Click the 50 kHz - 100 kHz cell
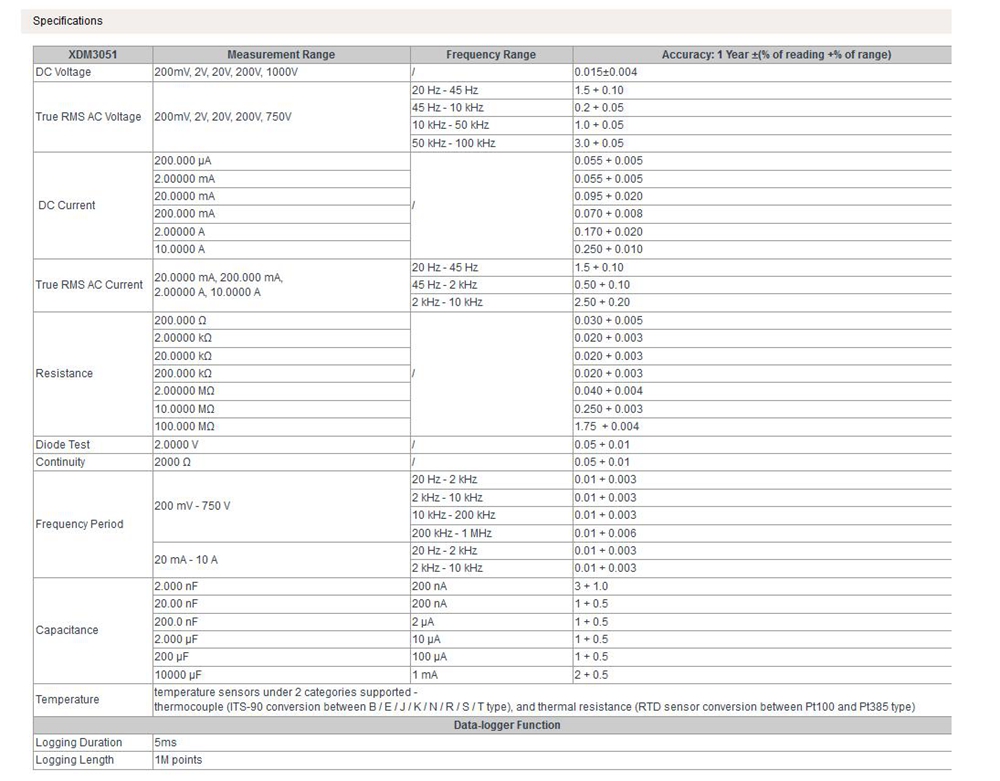The height and width of the screenshot is (781, 1000). pyautogui.click(x=454, y=144)
